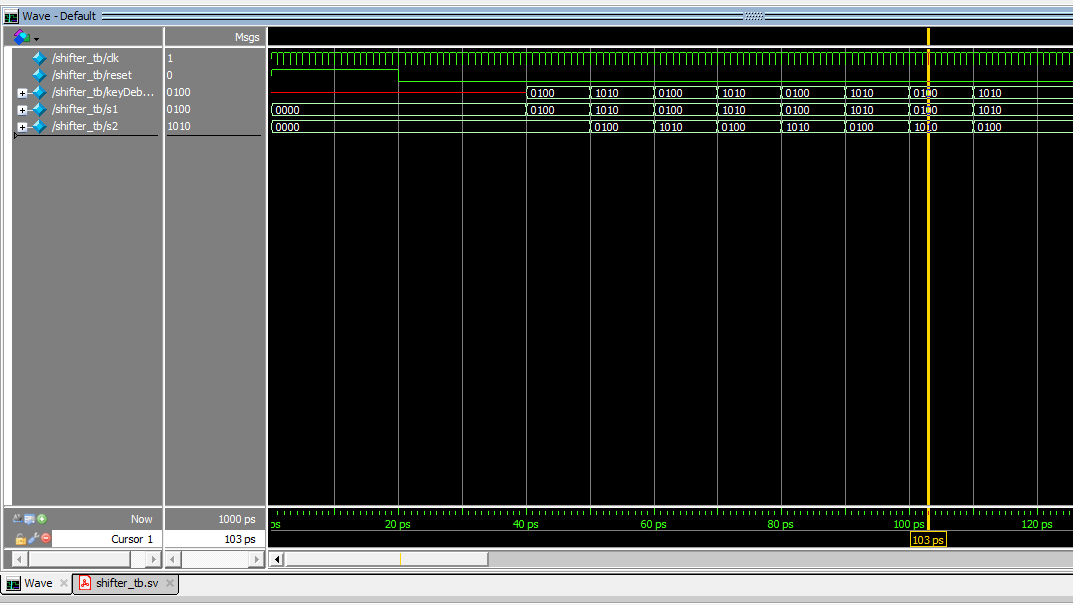The image size is (1073, 605).
Task: Click the red undefined keyDeb waveform segment
Action: (398, 92)
